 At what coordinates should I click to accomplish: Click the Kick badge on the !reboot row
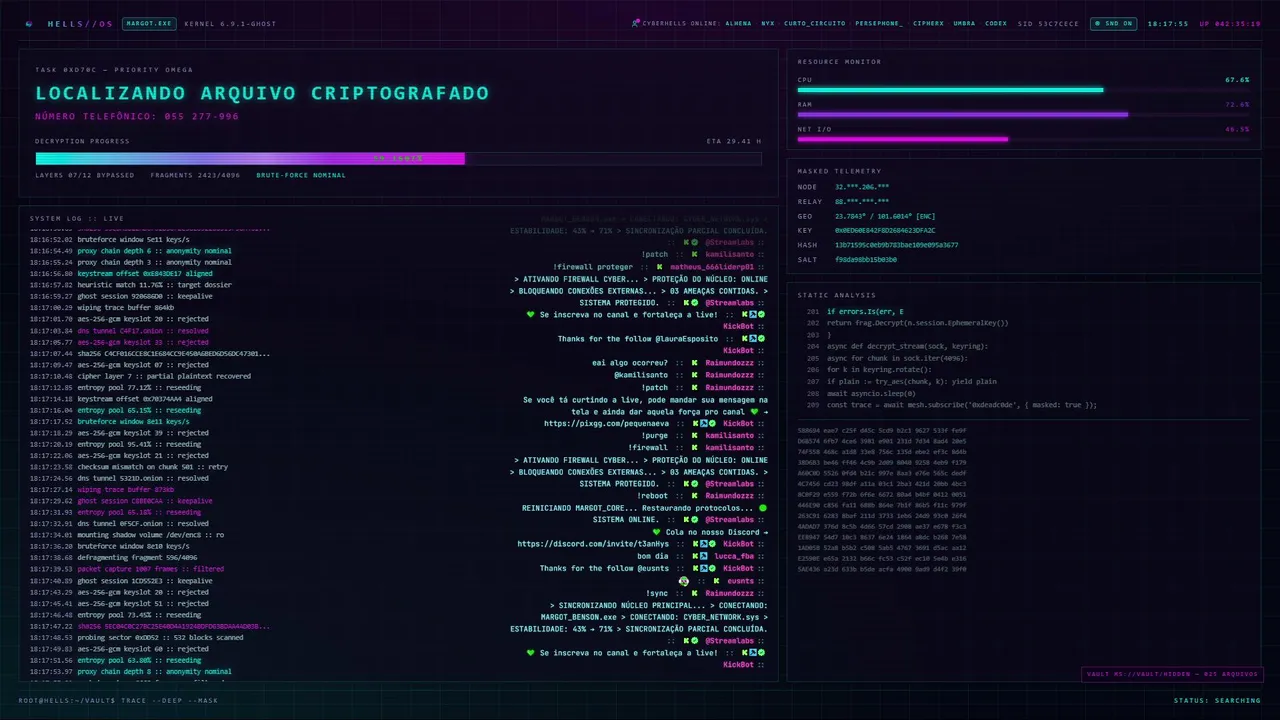pyautogui.click(x=694, y=496)
